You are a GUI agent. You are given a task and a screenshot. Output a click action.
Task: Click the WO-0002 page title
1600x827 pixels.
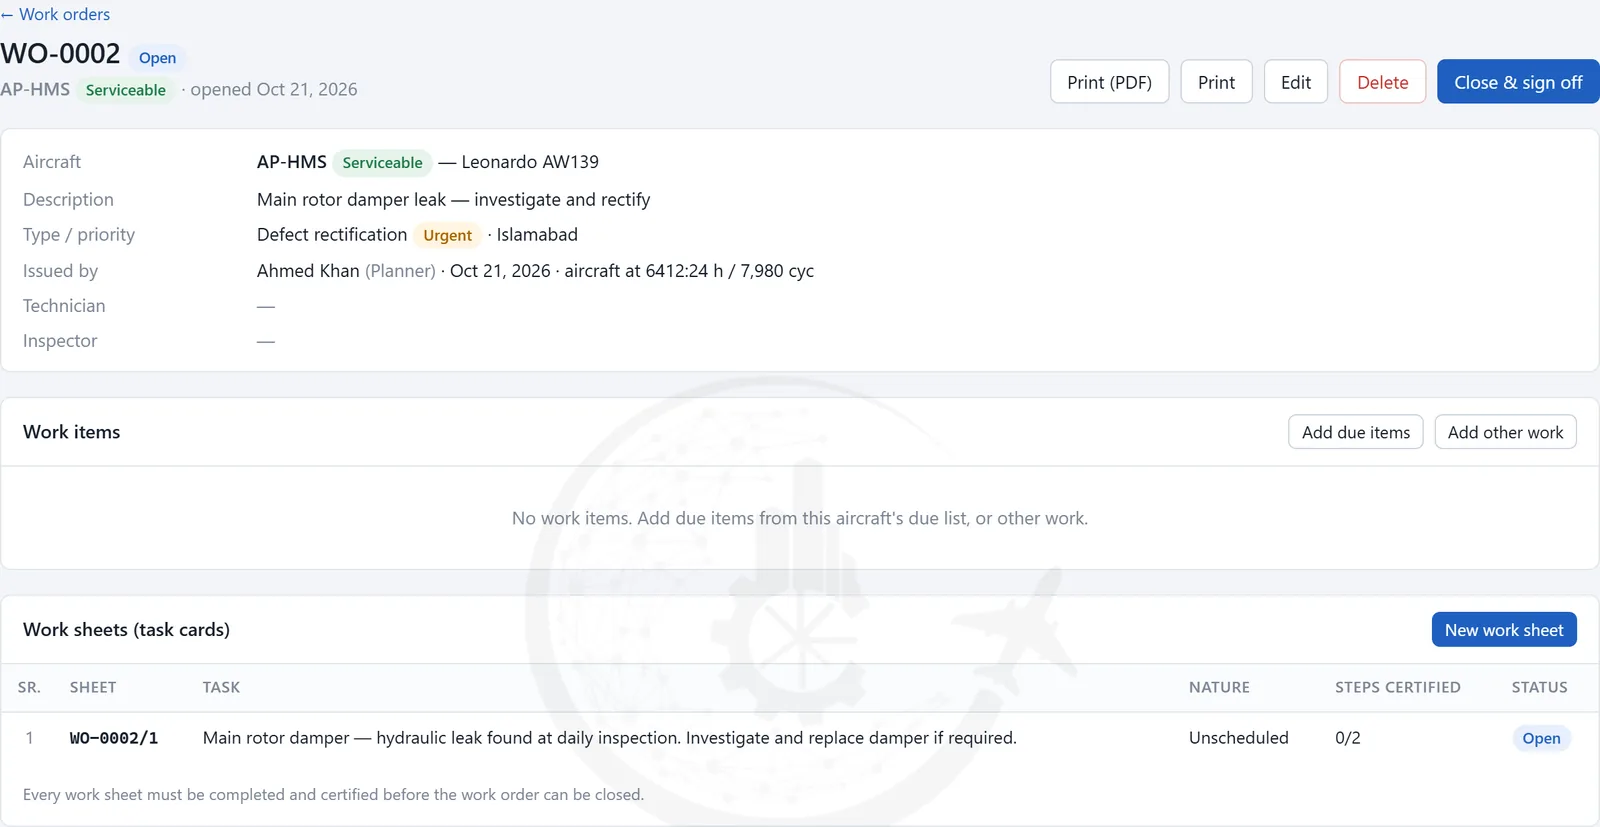[60, 54]
